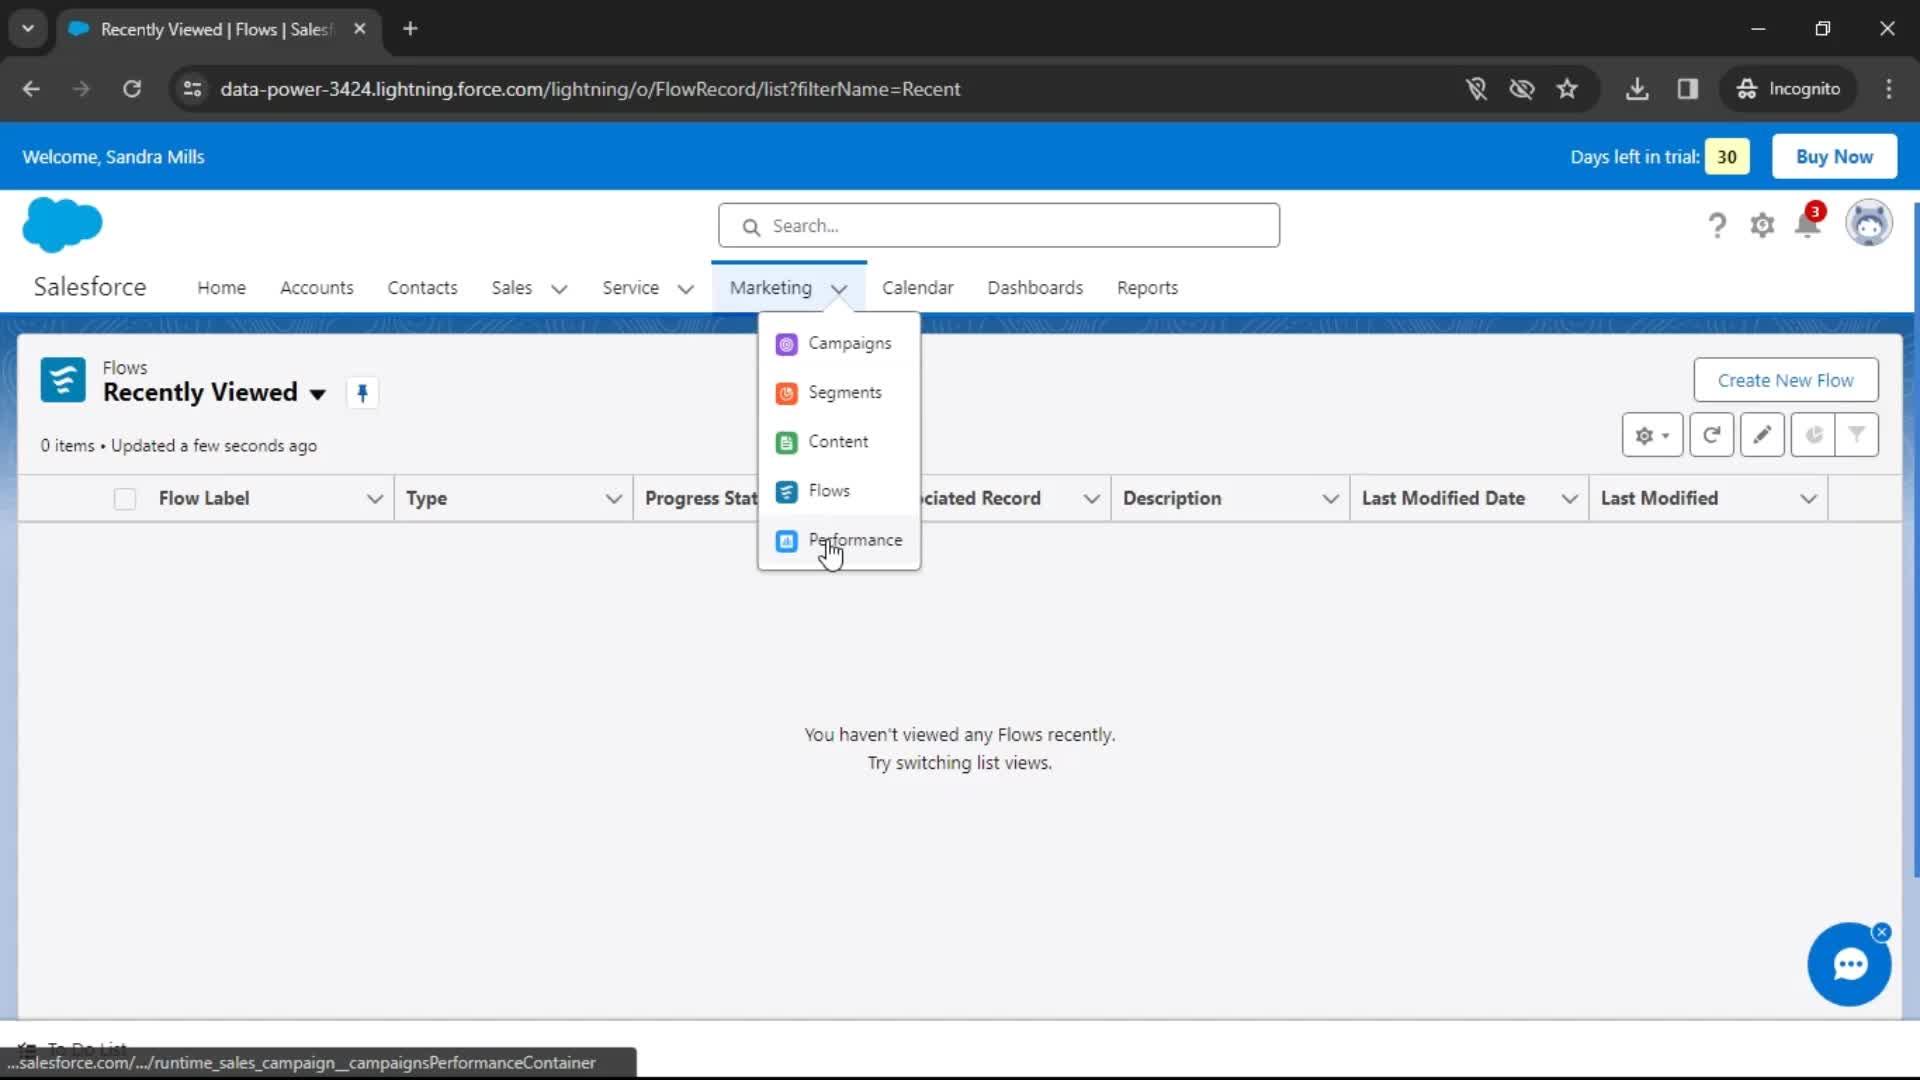This screenshot has height=1080, width=1920.
Task: Open the tab search dropdown
Action: pos(28,29)
